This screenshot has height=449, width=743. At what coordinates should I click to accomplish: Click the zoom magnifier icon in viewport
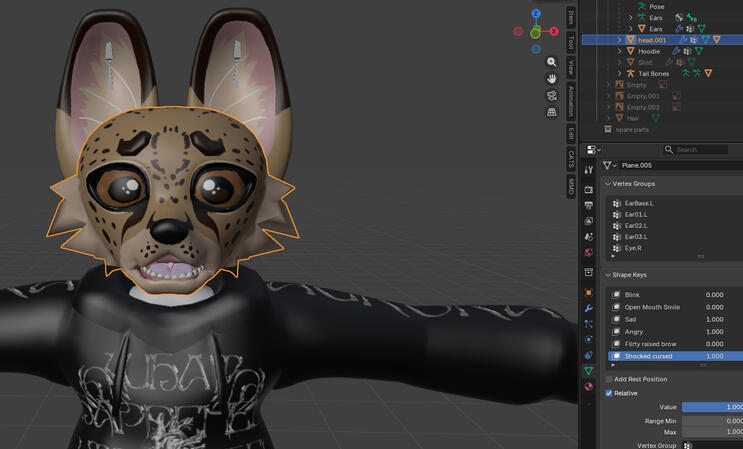(552, 62)
